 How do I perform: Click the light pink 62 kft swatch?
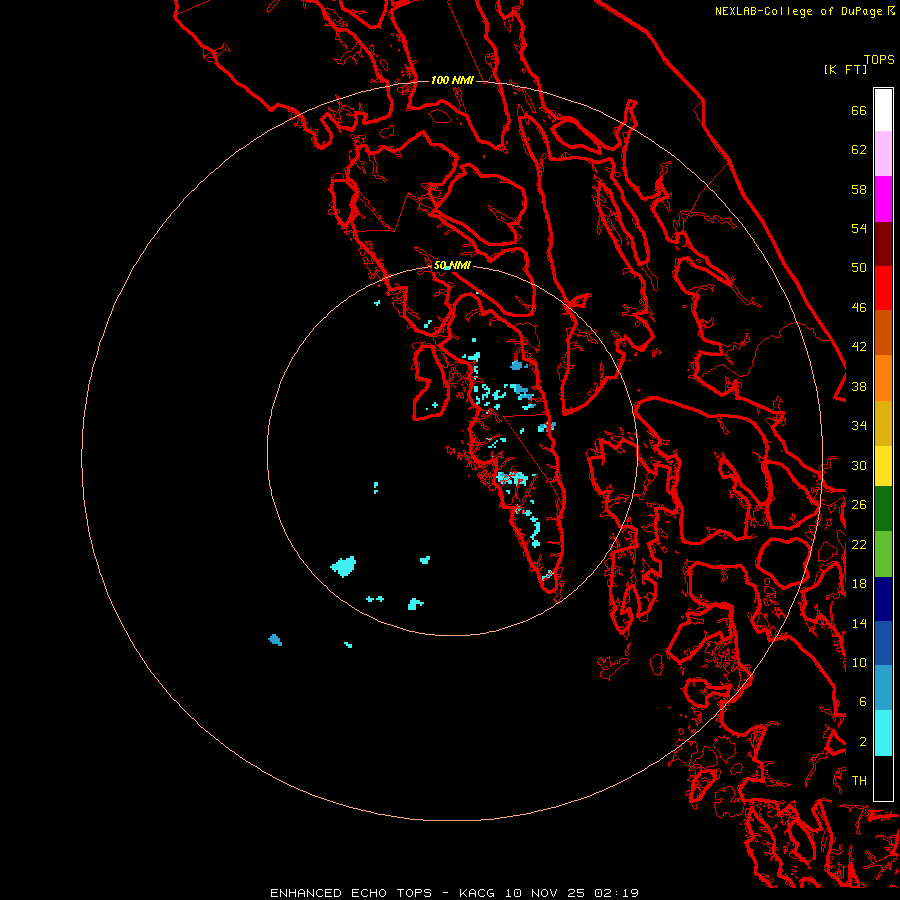[883, 154]
